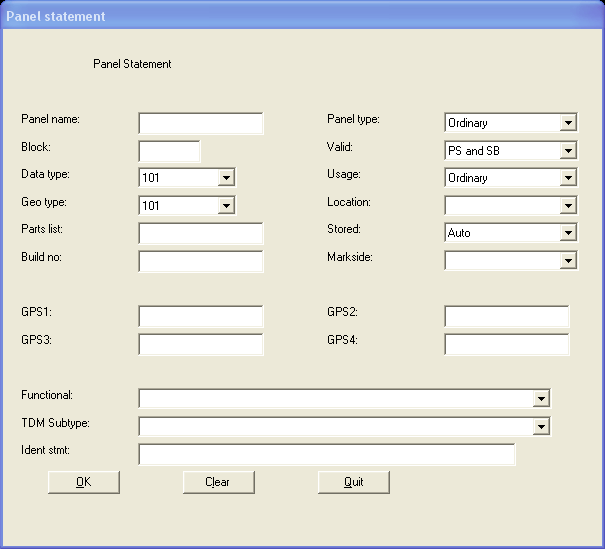Click the Quit button
This screenshot has width=605, height=549.
click(354, 482)
